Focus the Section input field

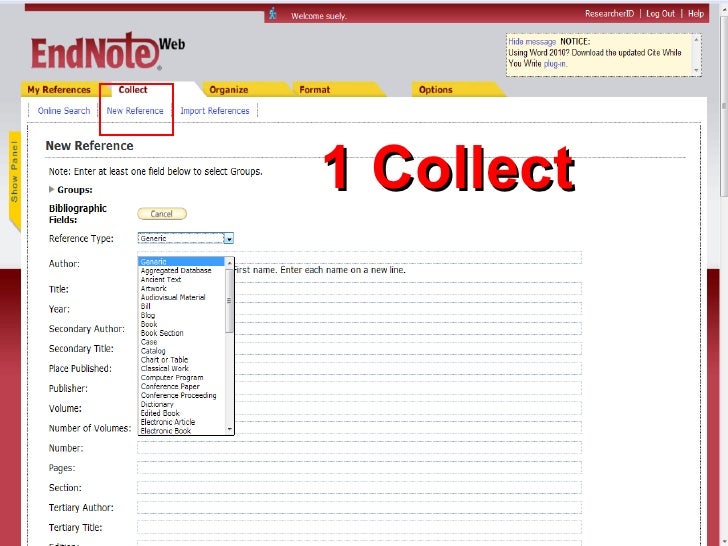click(x=359, y=488)
